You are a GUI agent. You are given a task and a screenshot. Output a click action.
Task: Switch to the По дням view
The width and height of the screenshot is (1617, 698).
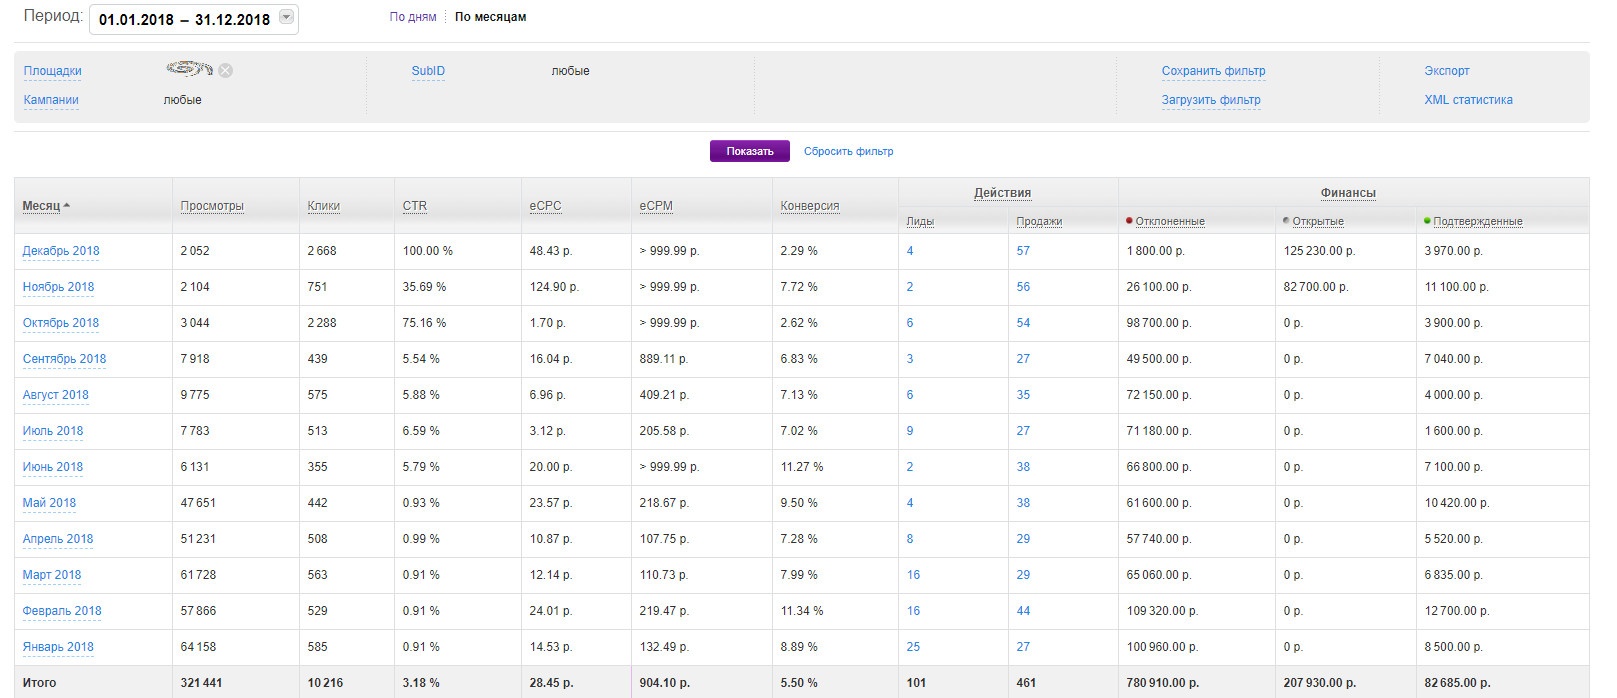pyautogui.click(x=413, y=17)
